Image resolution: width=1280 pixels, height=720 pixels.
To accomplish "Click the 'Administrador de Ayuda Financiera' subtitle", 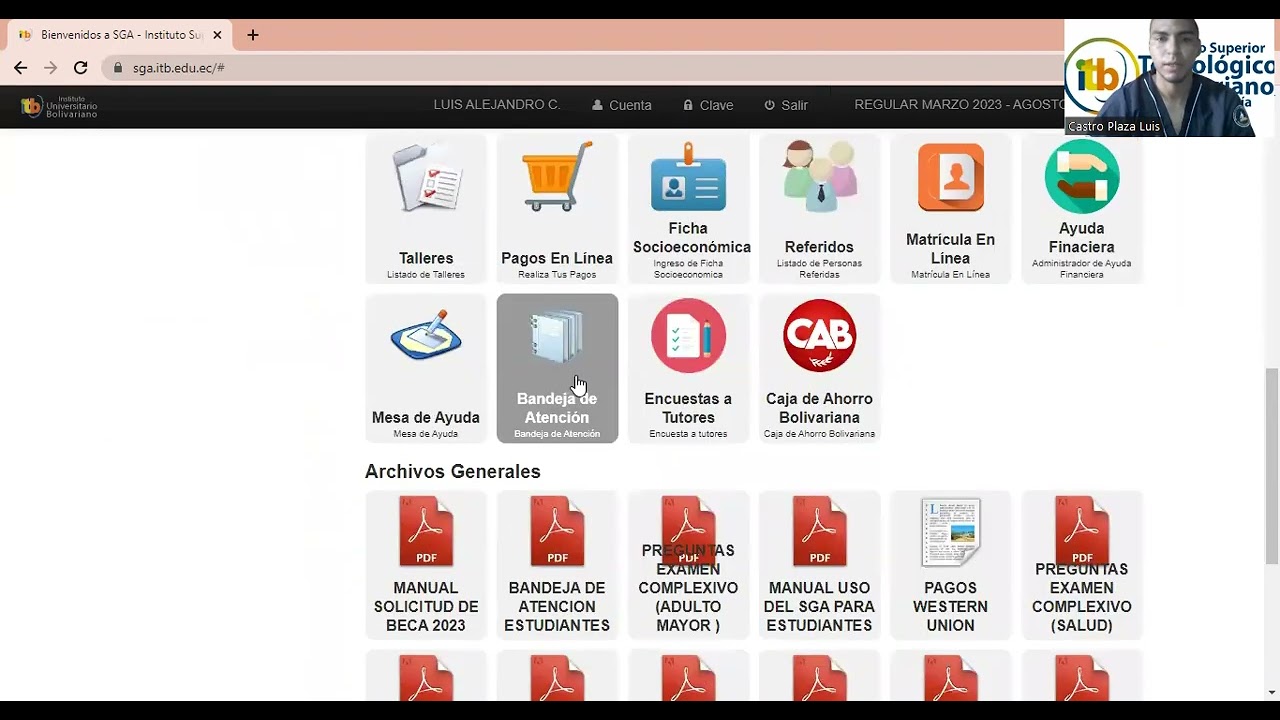I will [1082, 269].
